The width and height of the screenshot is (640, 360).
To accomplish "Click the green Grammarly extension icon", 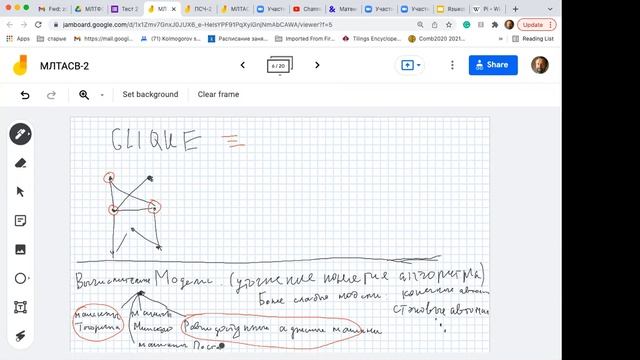I will click(467, 25).
